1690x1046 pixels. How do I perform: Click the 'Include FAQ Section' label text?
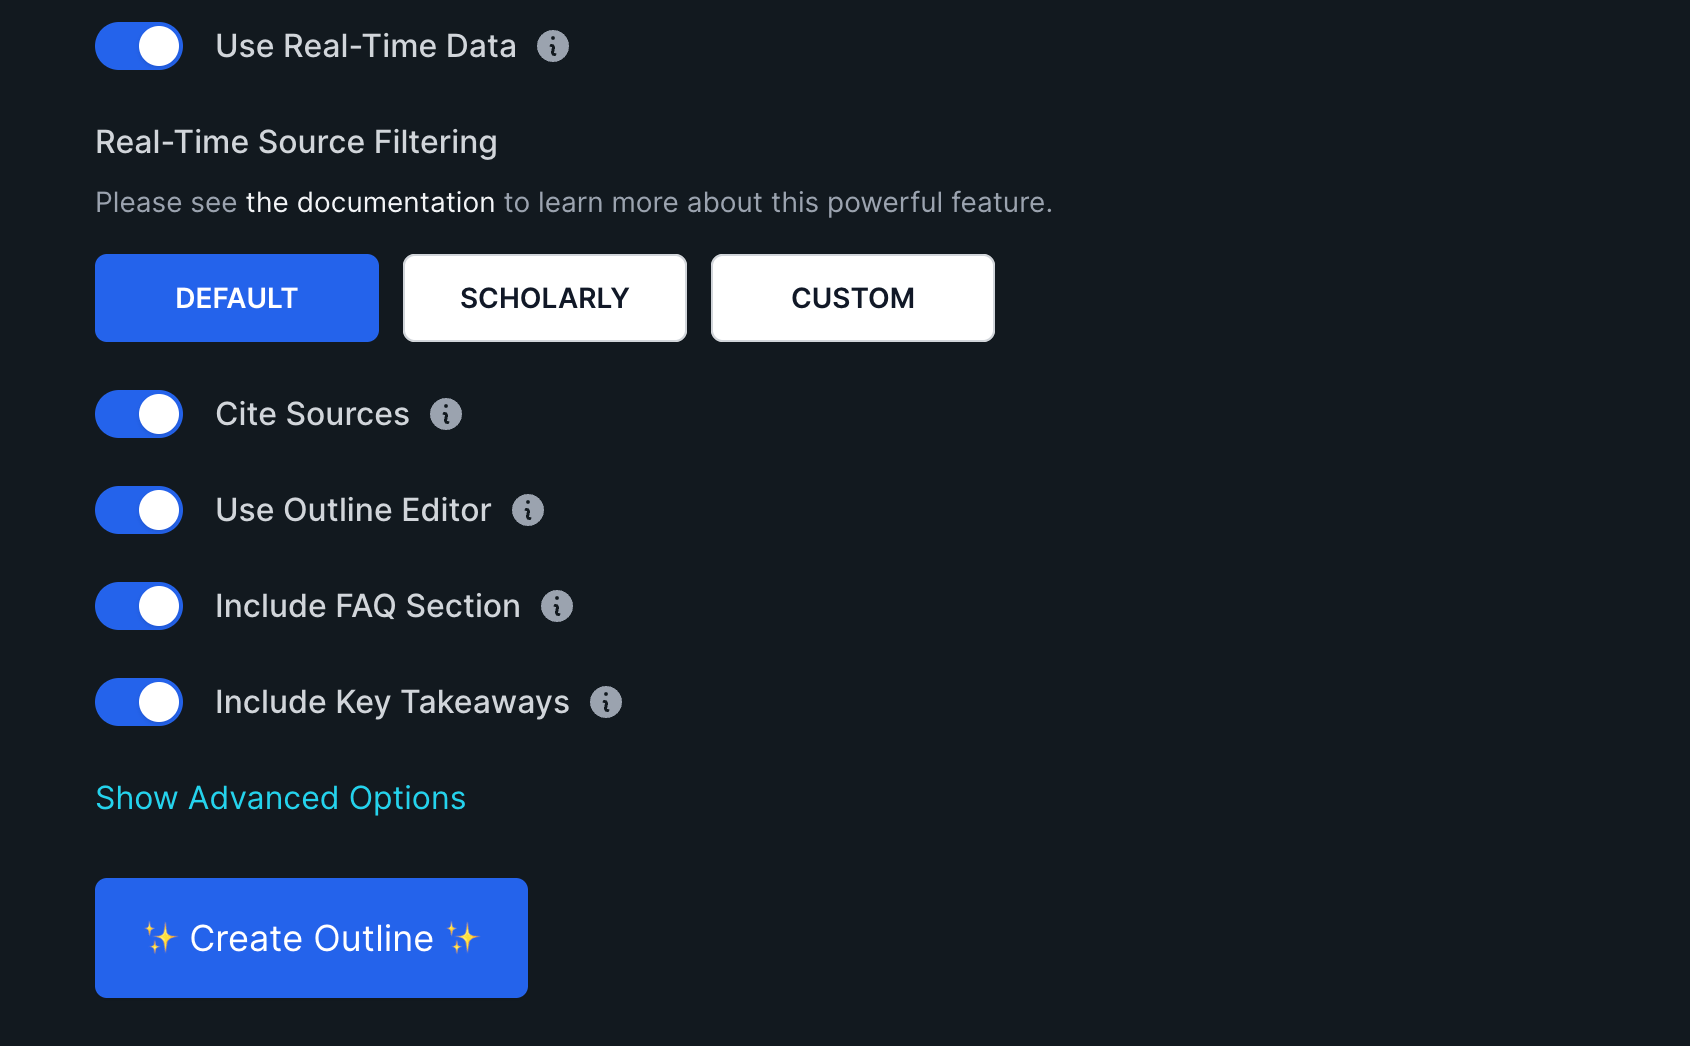(367, 606)
